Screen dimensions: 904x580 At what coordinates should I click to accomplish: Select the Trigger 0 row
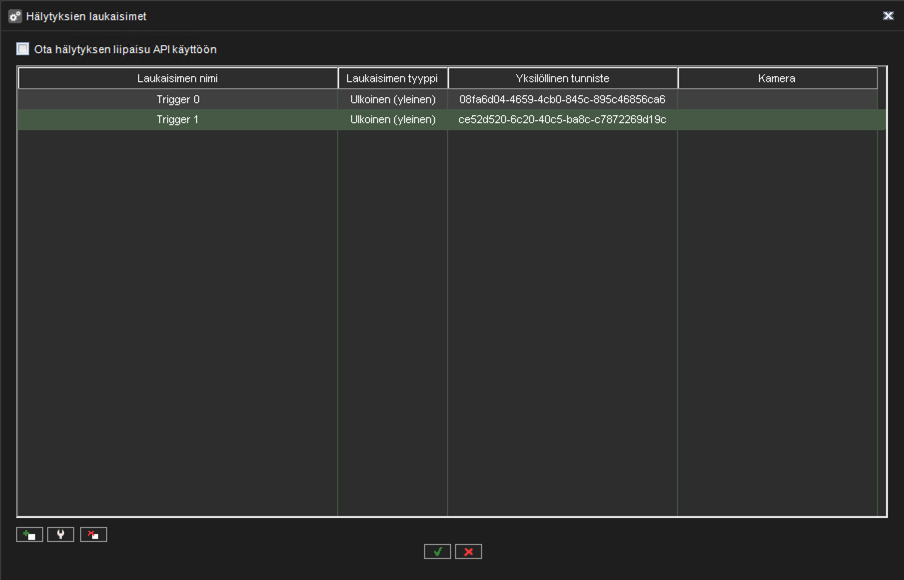pyautogui.click(x=178, y=99)
